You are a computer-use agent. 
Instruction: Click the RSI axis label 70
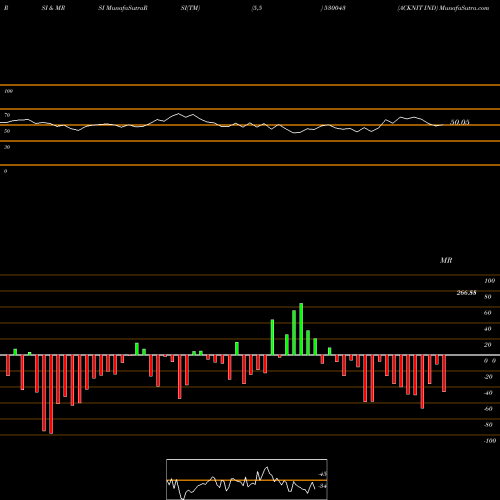coord(7,115)
